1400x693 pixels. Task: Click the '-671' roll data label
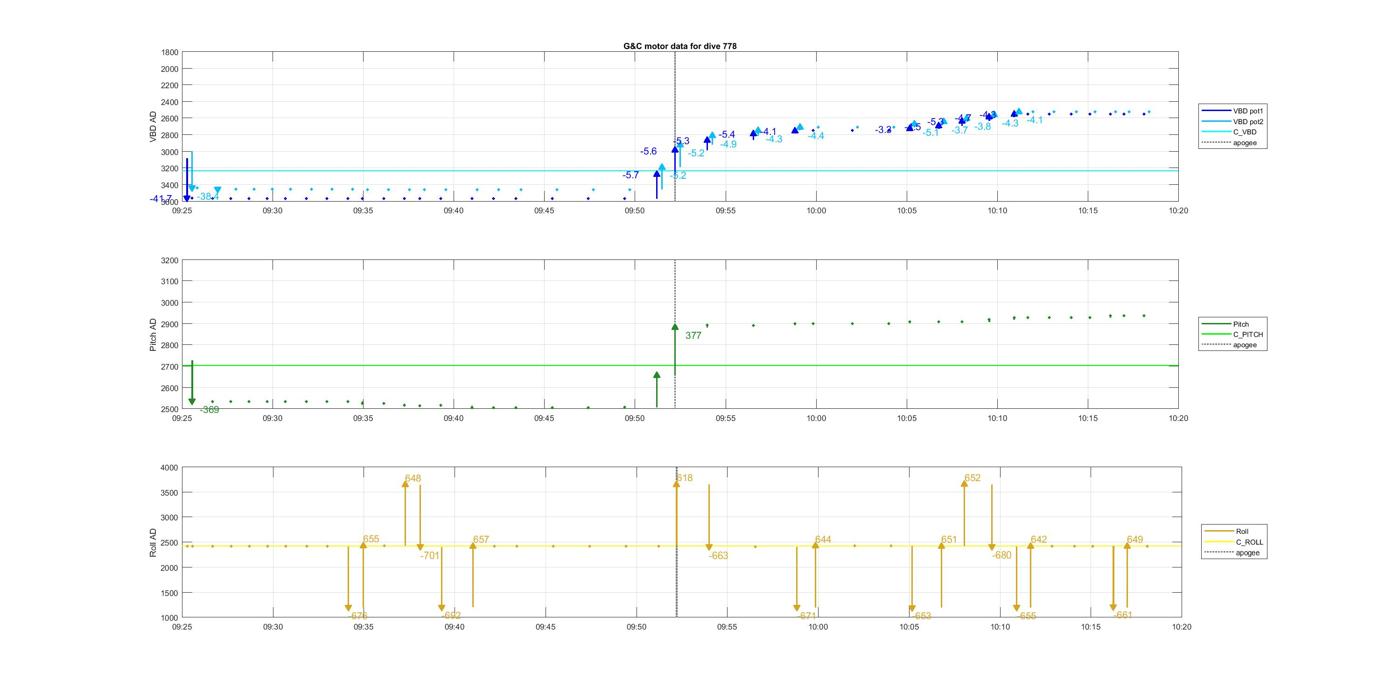tap(807, 616)
